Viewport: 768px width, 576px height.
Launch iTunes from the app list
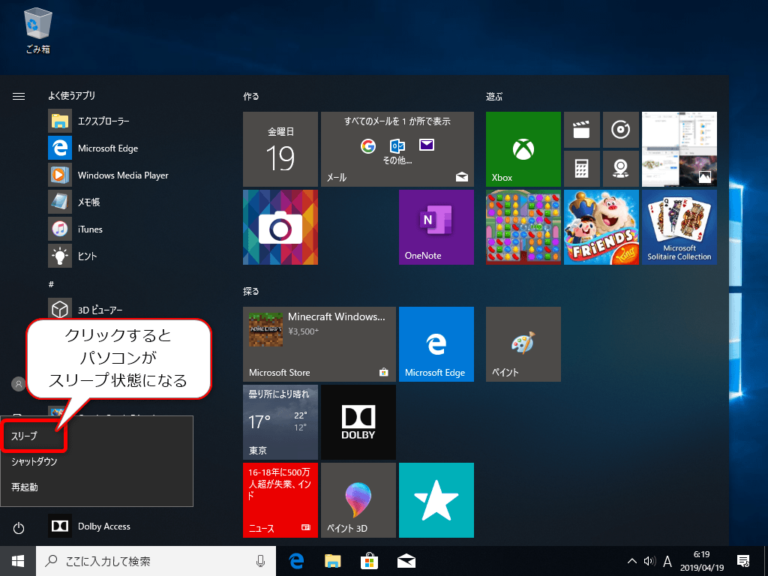[x=75, y=229]
